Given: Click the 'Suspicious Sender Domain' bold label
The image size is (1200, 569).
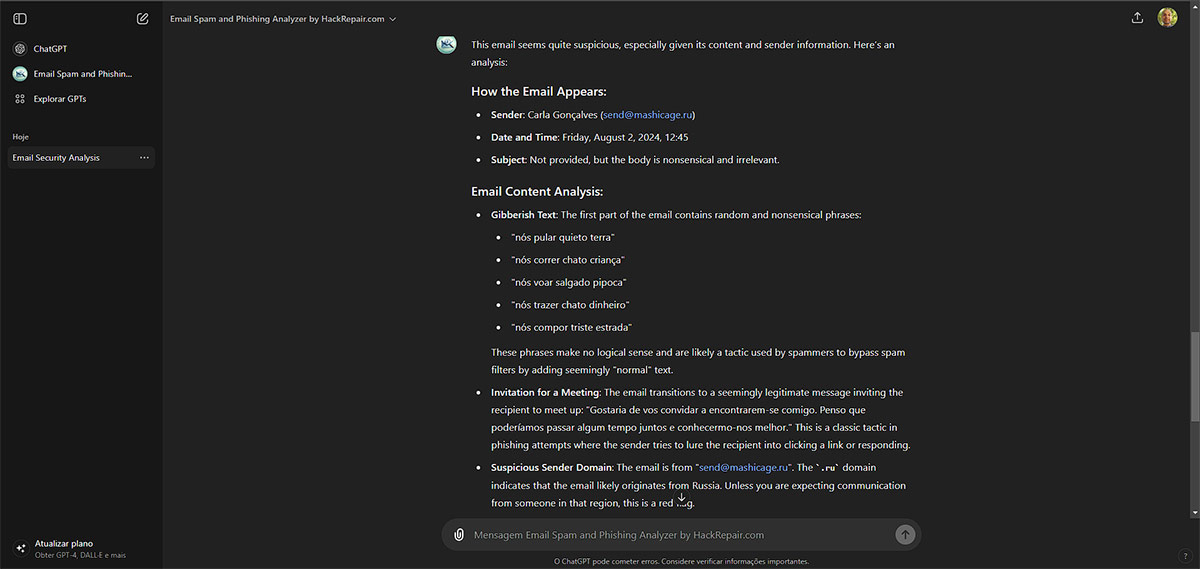Looking at the screenshot, I should 551,467.
